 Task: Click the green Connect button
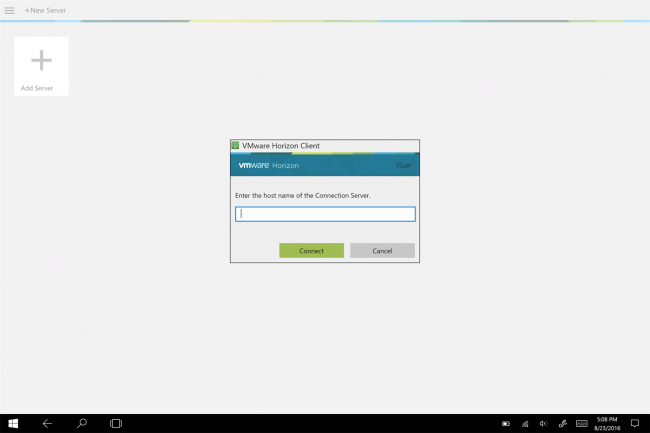point(311,251)
